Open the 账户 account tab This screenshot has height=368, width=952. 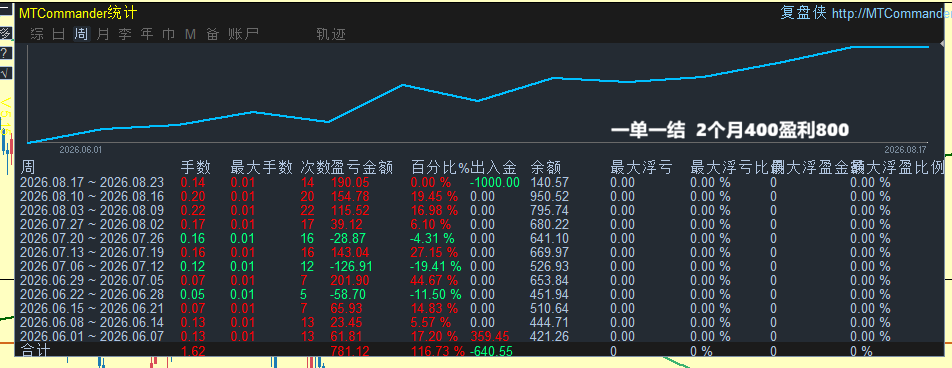tap(243, 35)
